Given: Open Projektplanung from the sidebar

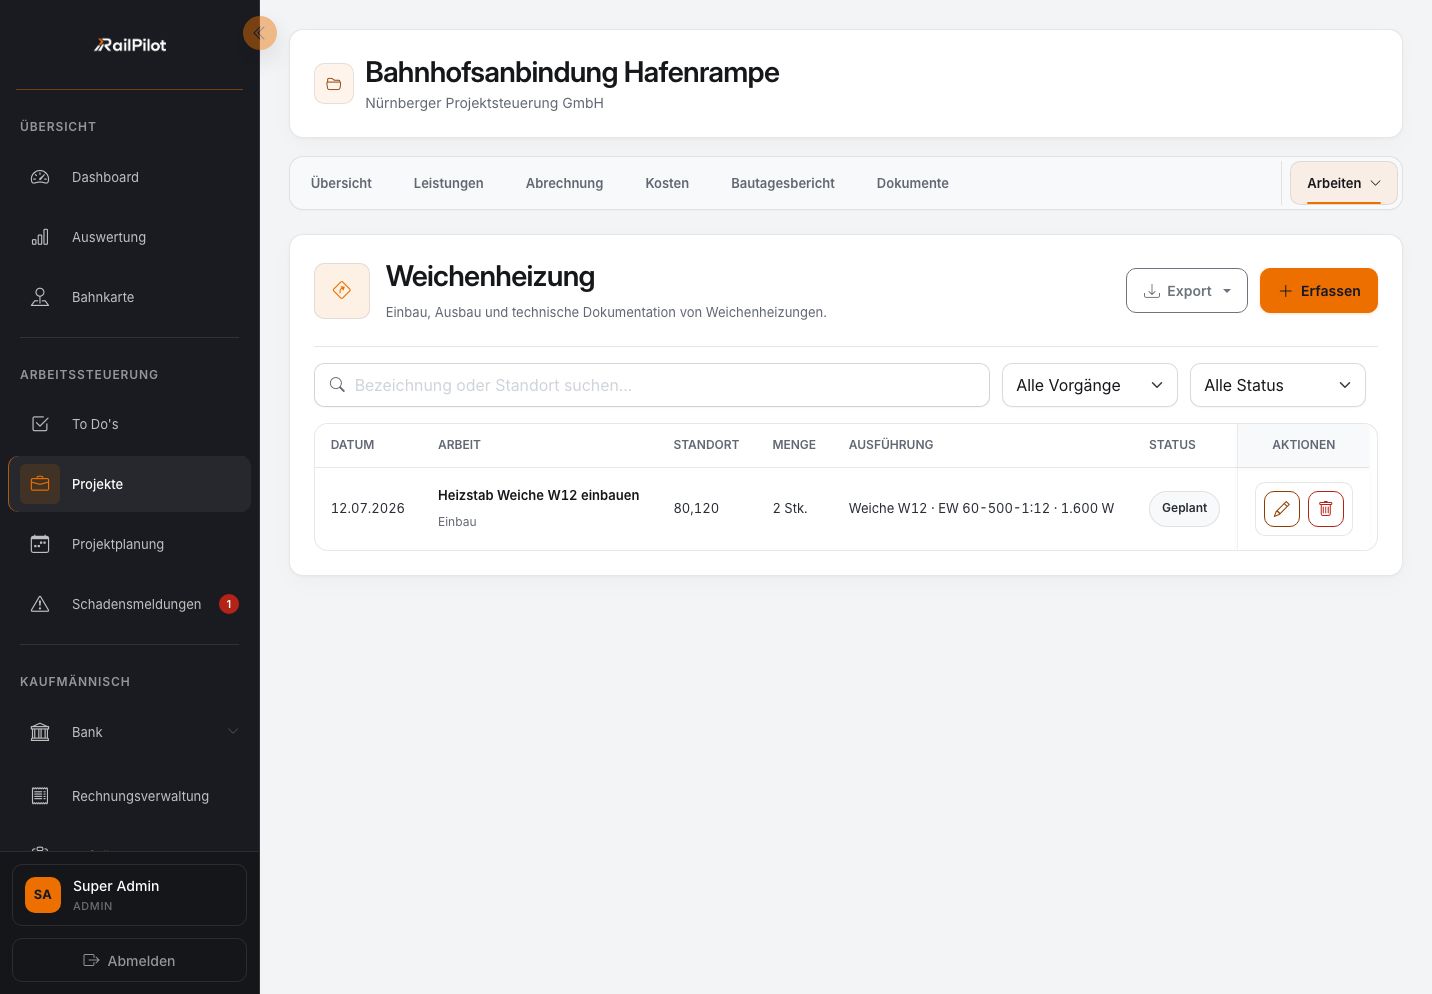Looking at the screenshot, I should 129,544.
